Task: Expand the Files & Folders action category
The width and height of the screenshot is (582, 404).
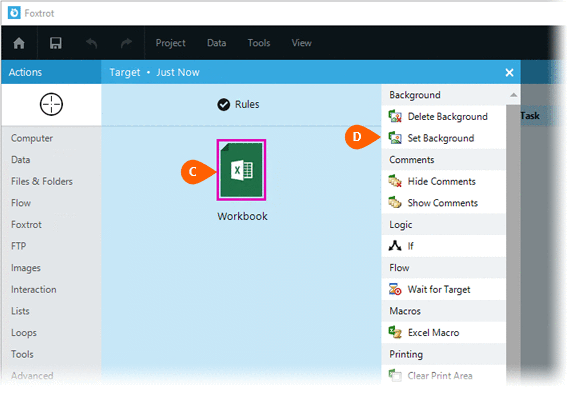Action: [42, 181]
